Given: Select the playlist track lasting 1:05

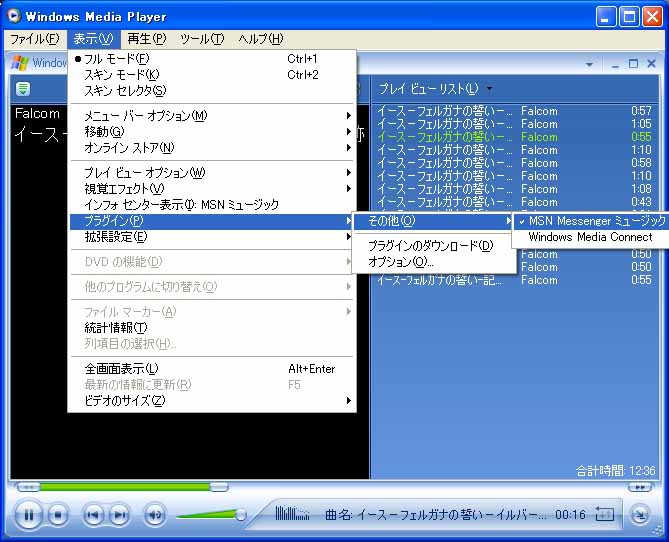Looking at the screenshot, I should pos(514,124).
